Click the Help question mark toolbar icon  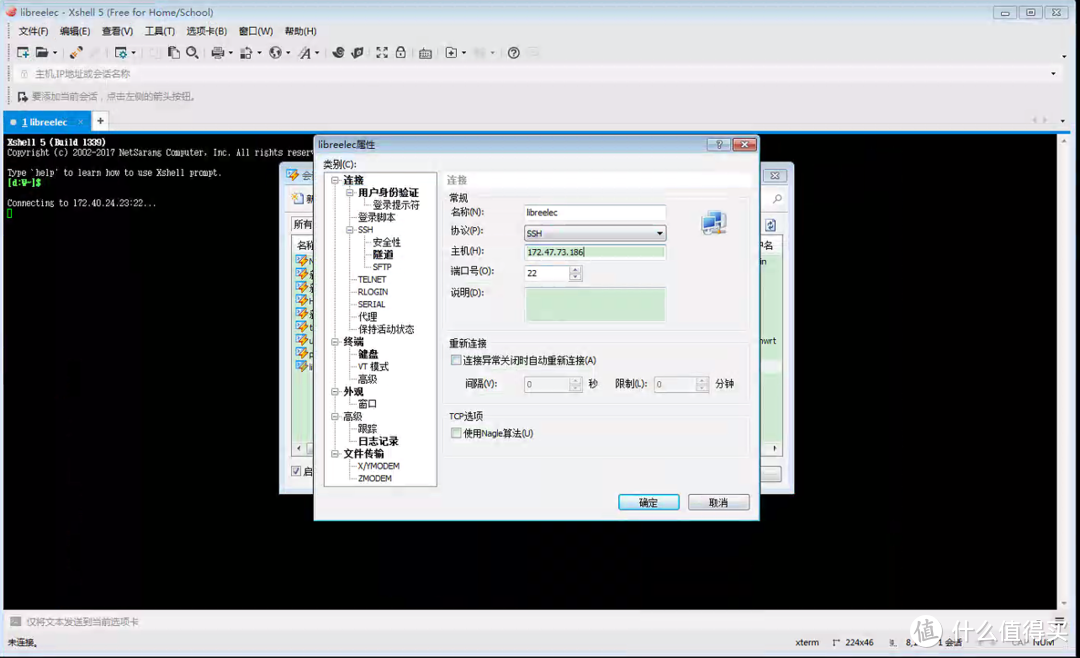[x=514, y=52]
